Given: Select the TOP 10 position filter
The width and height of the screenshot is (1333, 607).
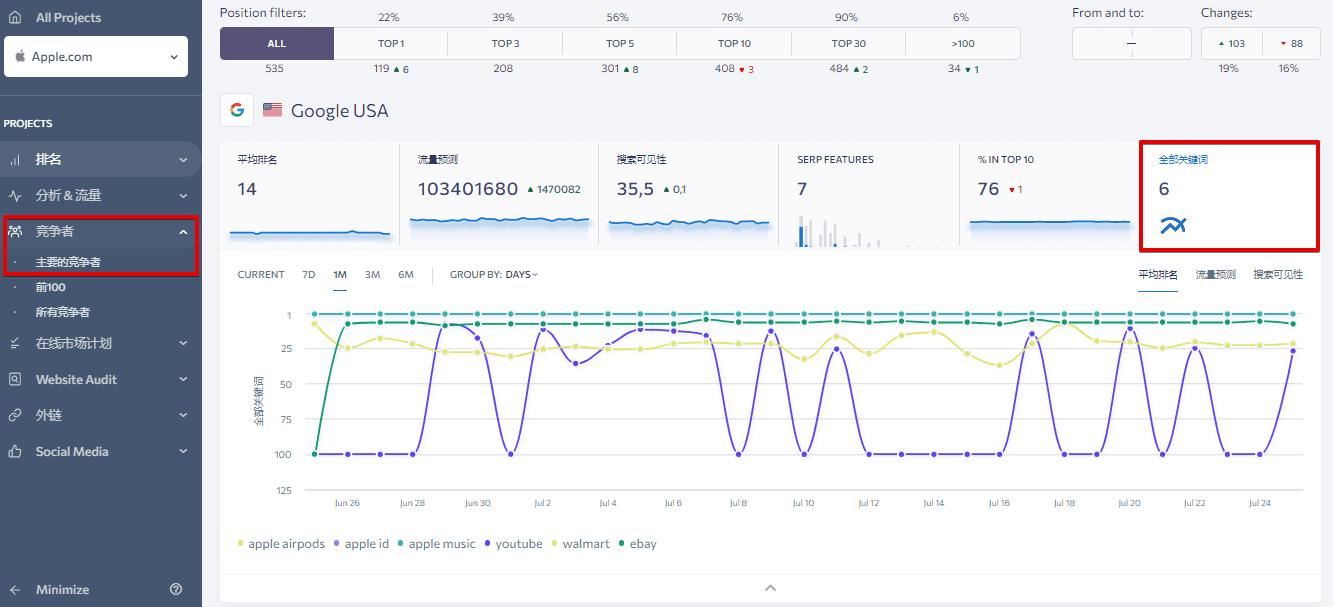Looking at the screenshot, I should click(x=734, y=44).
